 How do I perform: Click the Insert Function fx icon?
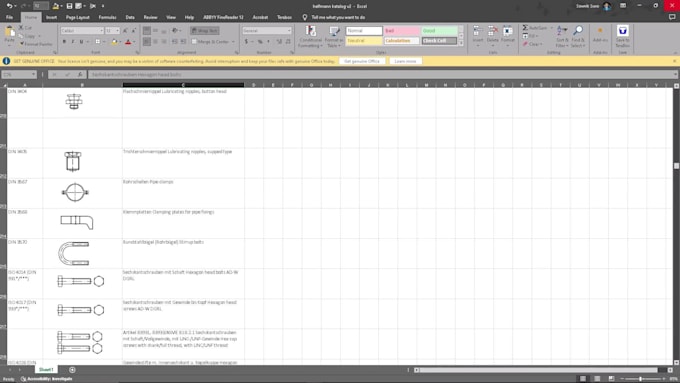pos(80,75)
